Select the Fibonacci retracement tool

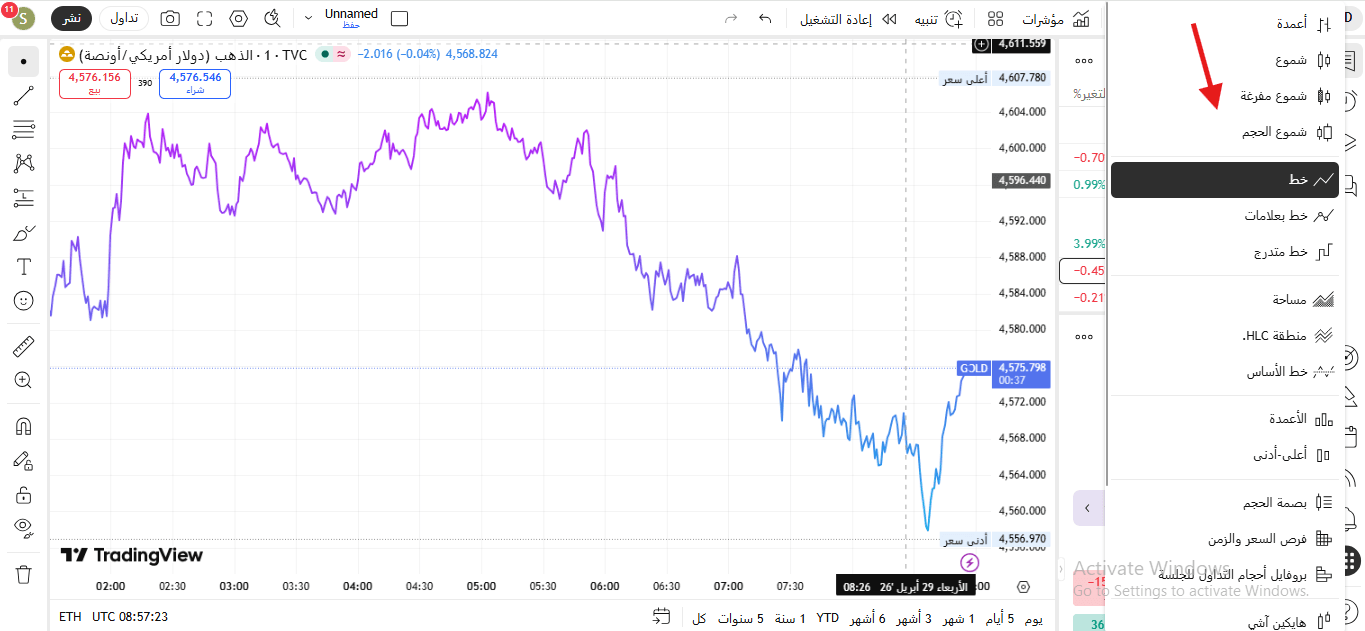[x=24, y=130]
